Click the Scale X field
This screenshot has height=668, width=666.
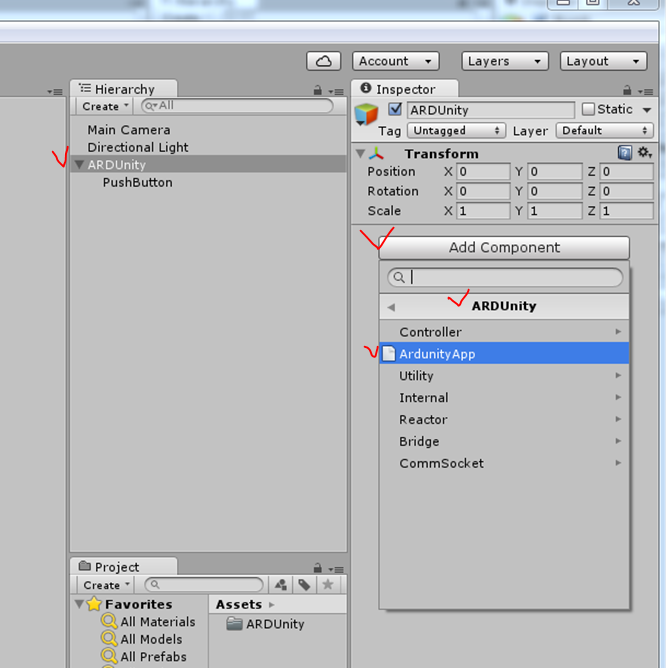pyautogui.click(x=483, y=211)
